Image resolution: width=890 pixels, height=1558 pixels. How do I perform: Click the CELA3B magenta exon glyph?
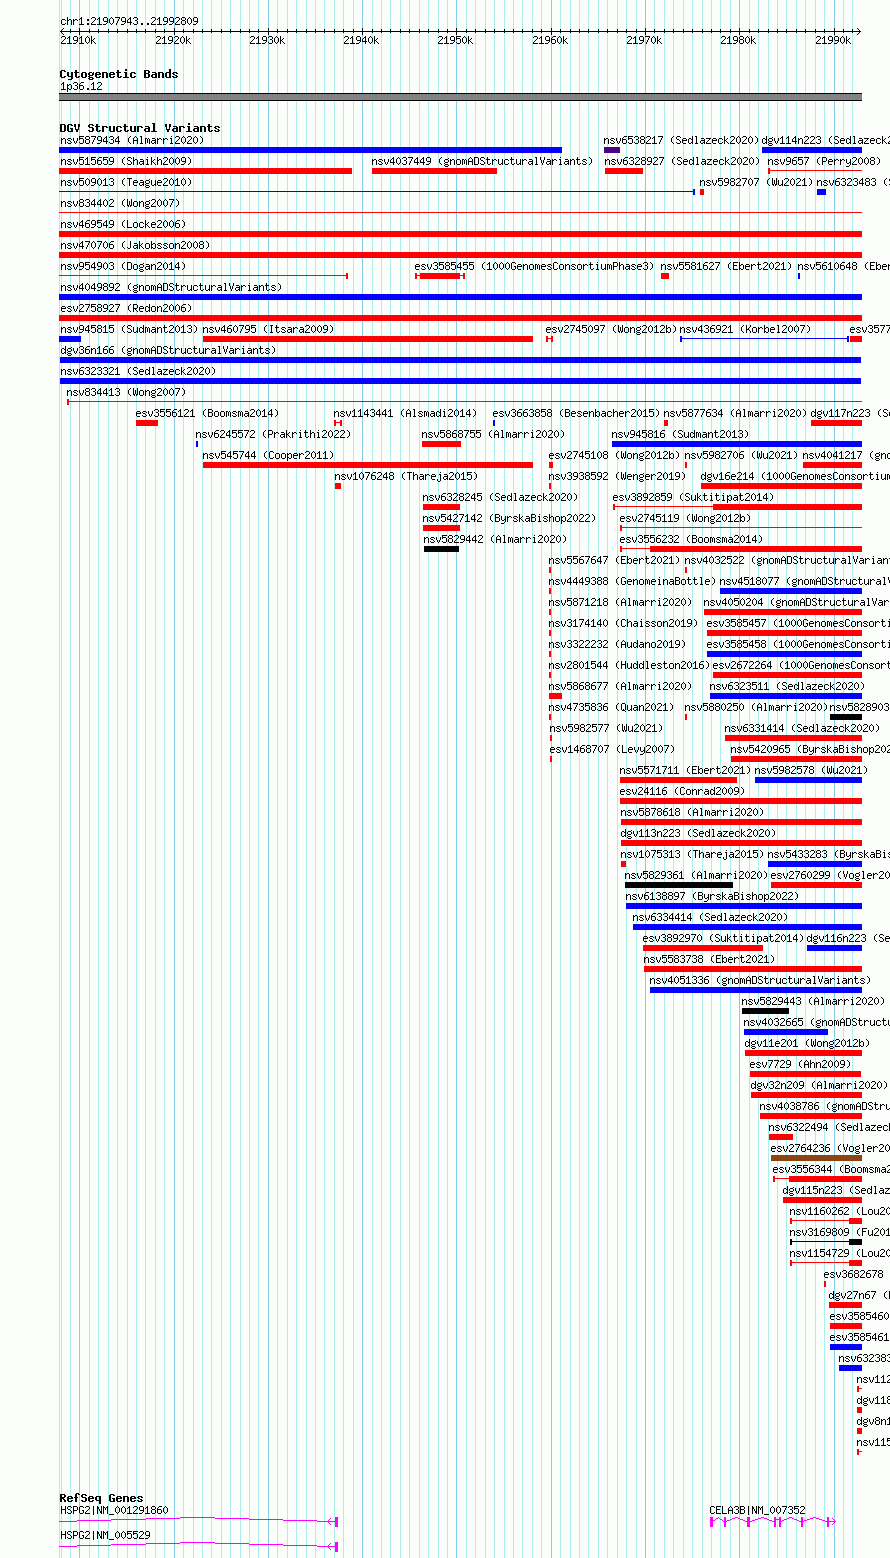pyautogui.click(x=772, y=1521)
